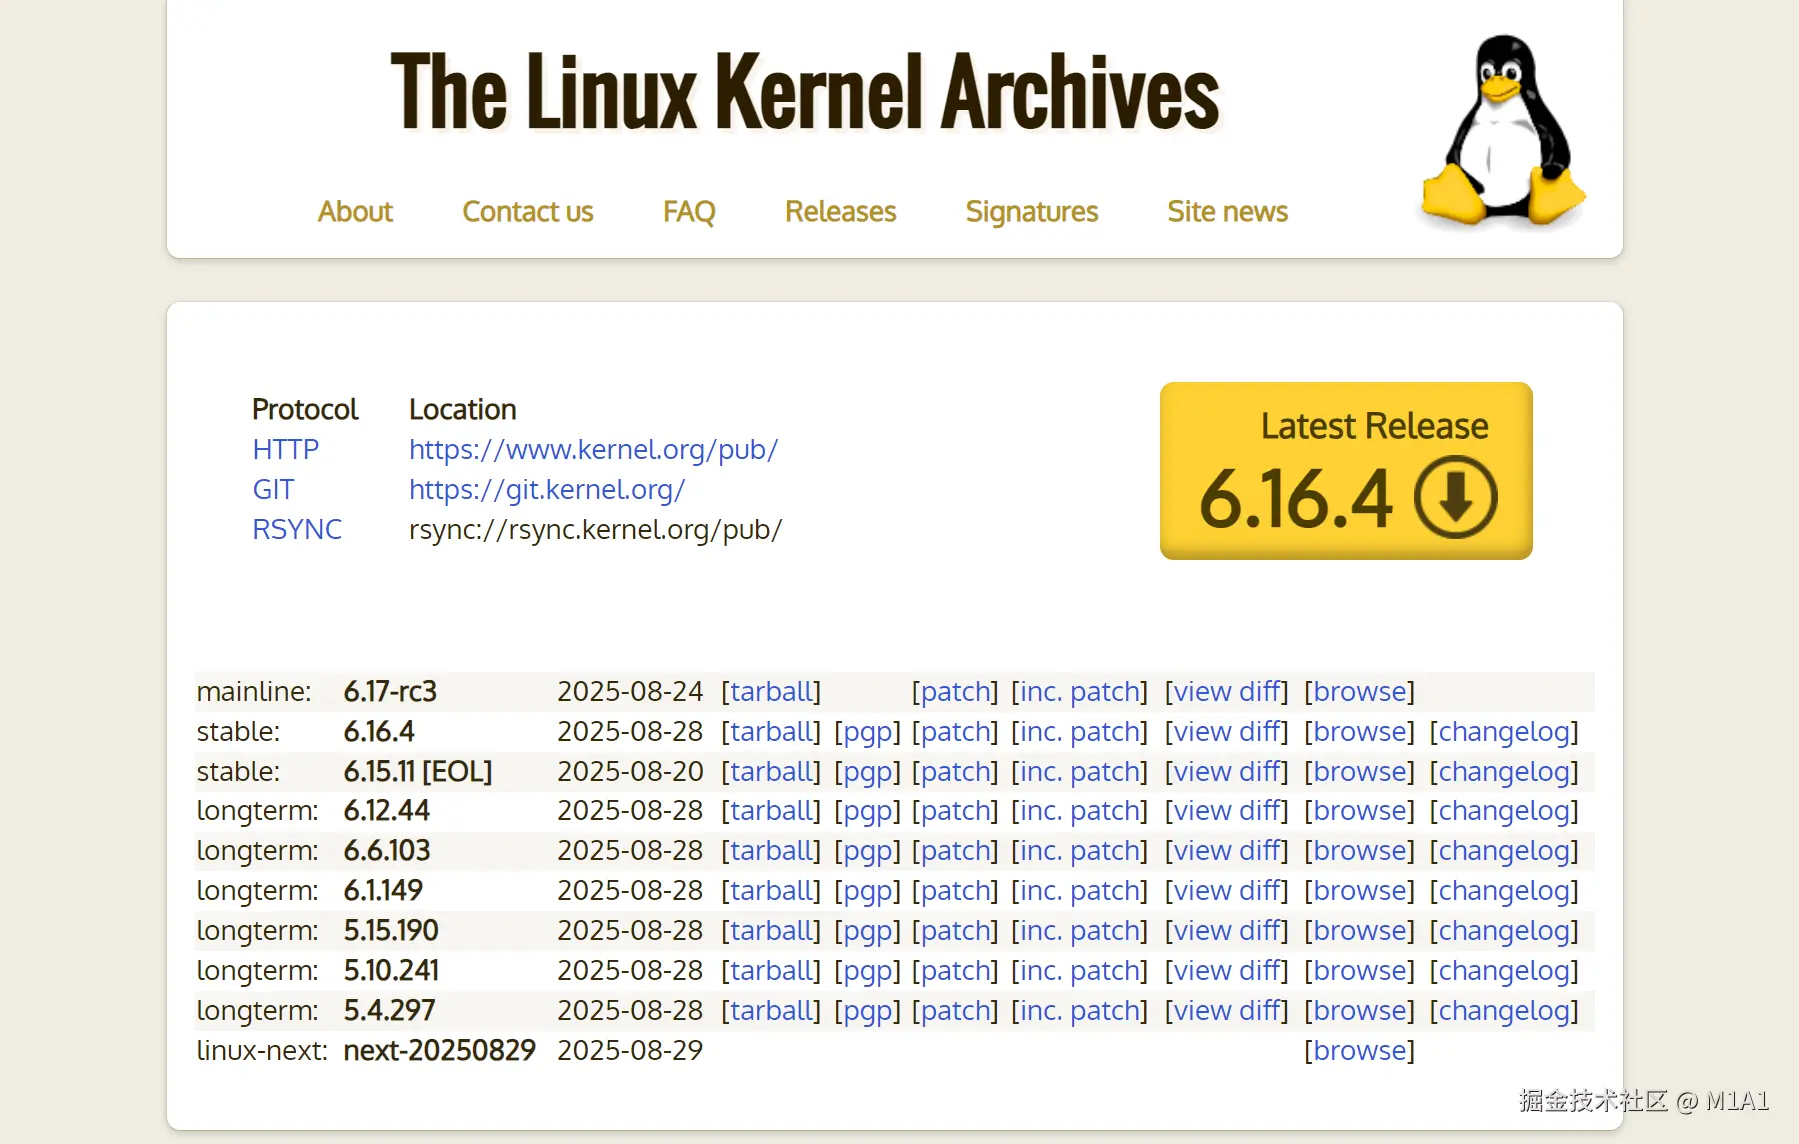Click the Latest Release 6.16.4 button
This screenshot has width=1799, height=1144.
click(x=1346, y=471)
